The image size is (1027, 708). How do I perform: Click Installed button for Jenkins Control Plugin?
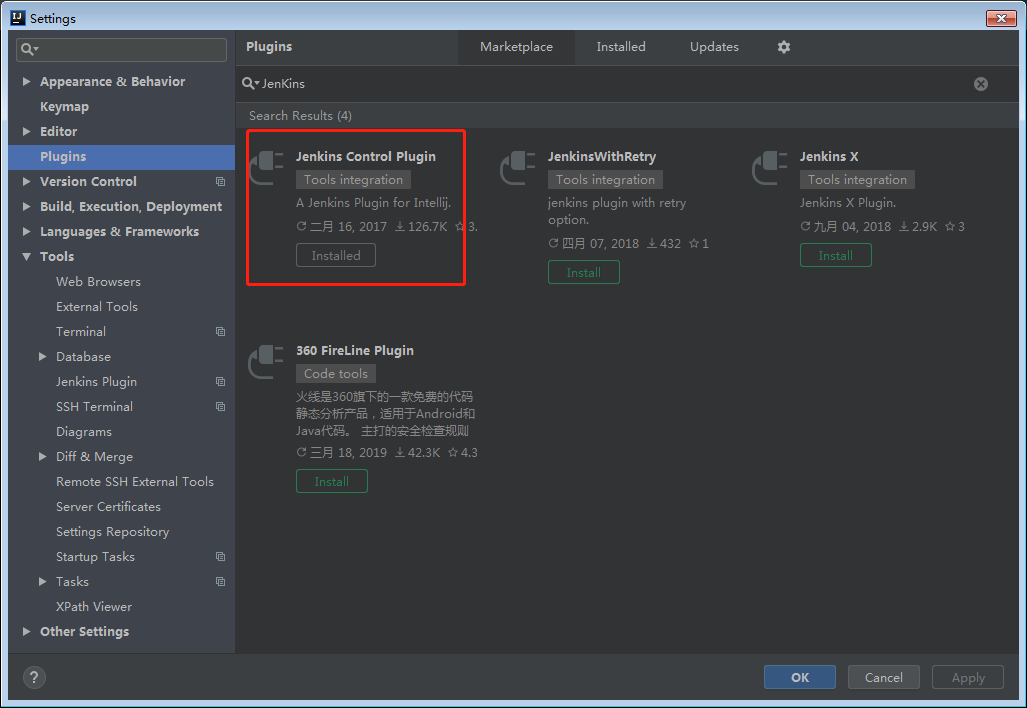[336, 255]
